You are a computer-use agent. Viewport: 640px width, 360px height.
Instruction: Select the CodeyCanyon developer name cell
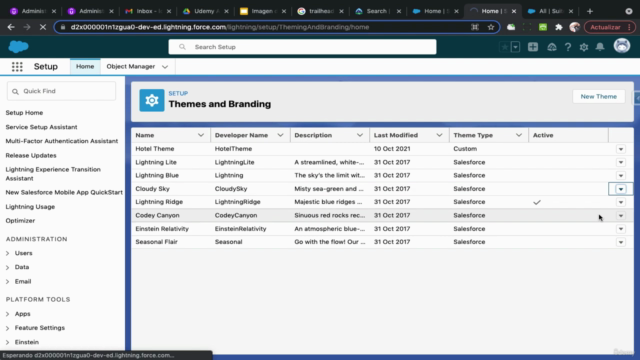point(250,215)
